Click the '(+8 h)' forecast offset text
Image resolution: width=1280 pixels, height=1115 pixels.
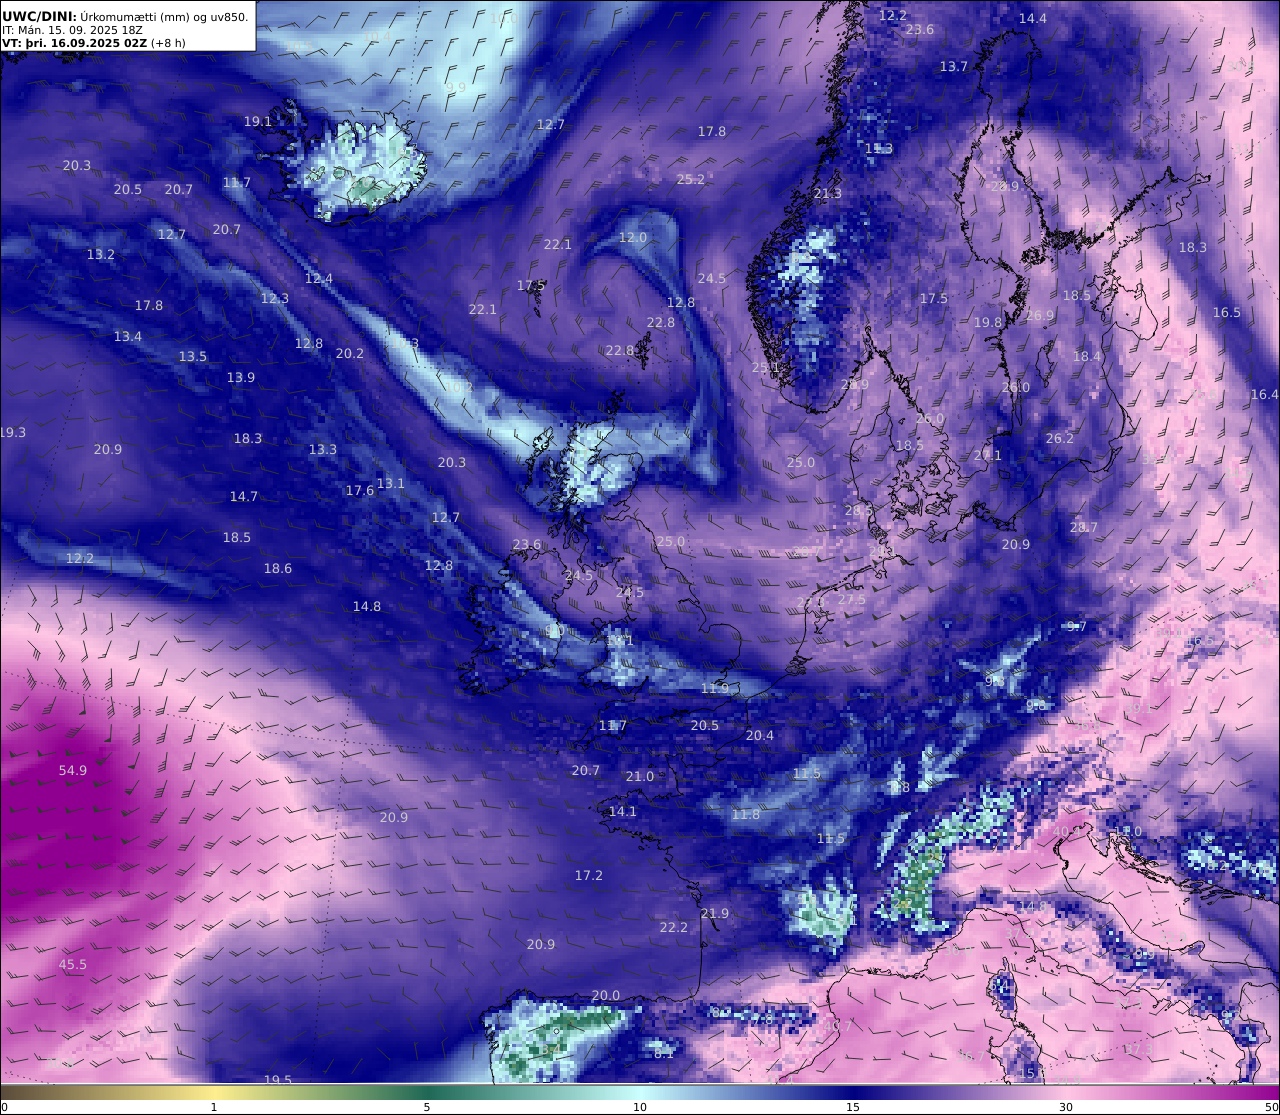[x=168, y=43]
